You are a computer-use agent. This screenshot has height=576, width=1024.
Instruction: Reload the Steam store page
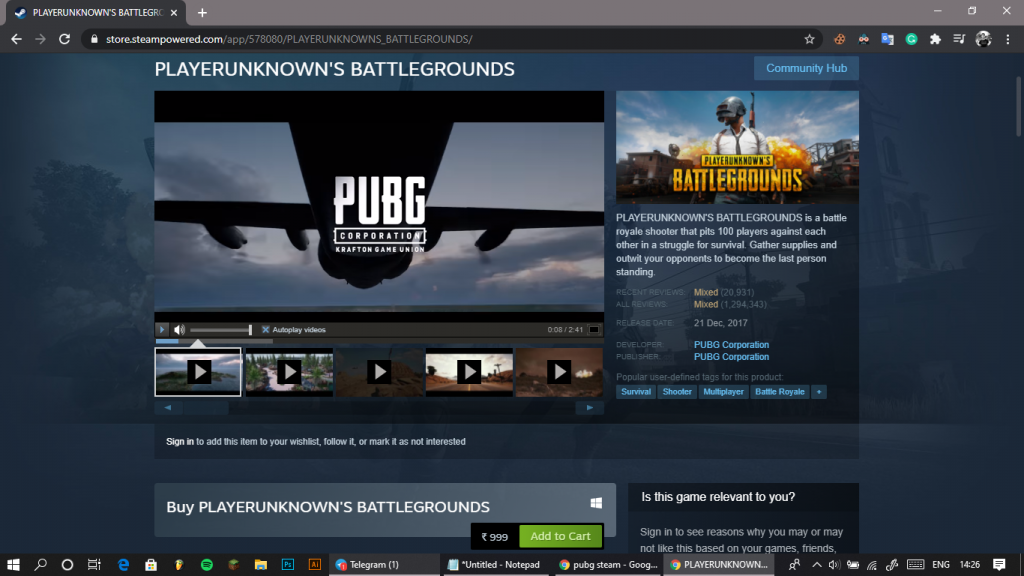pos(64,39)
